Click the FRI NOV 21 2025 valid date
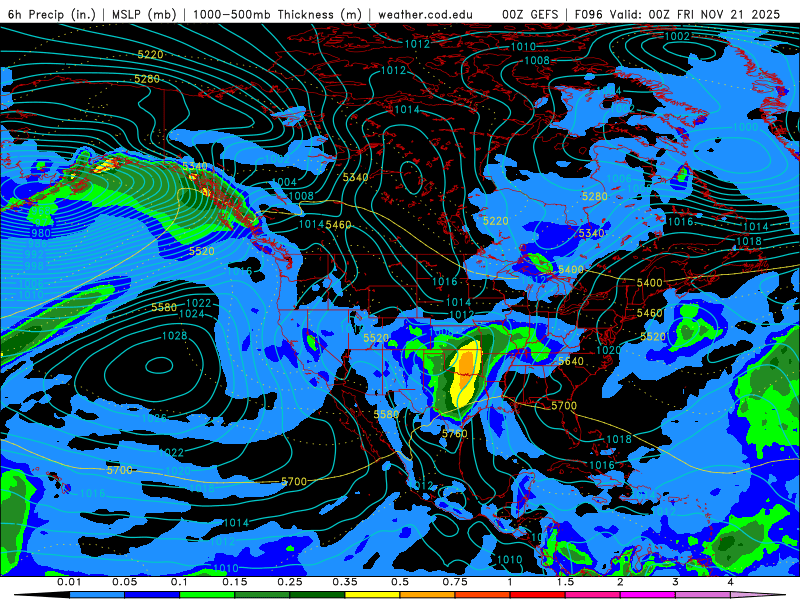Image resolution: width=800 pixels, height=600 pixels. [729, 14]
